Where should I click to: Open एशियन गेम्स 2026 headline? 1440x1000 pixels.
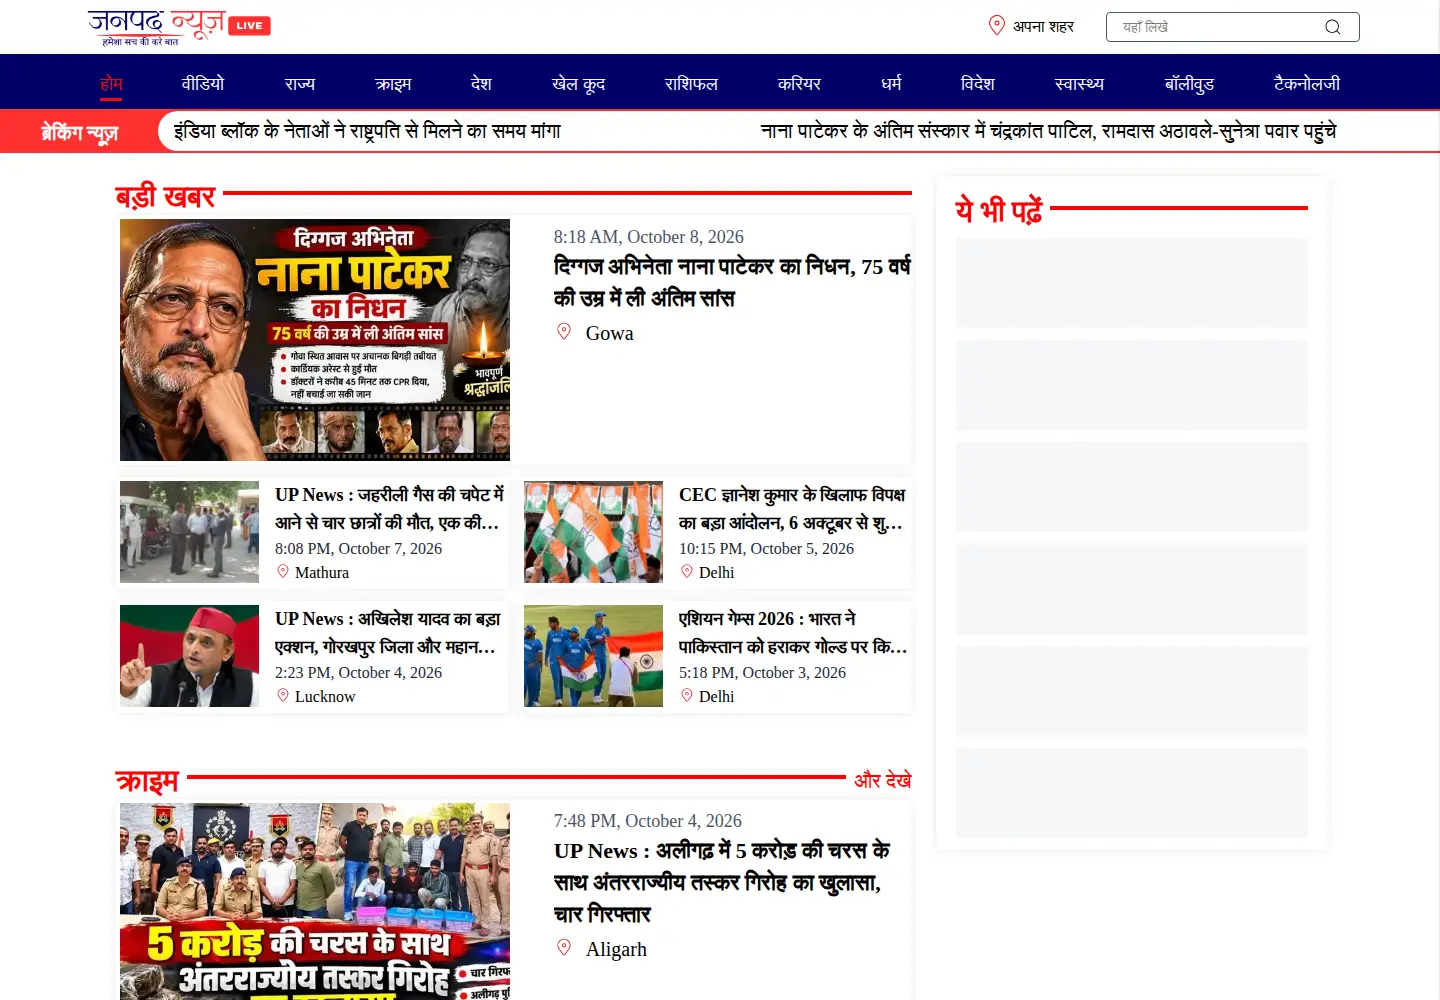point(793,632)
